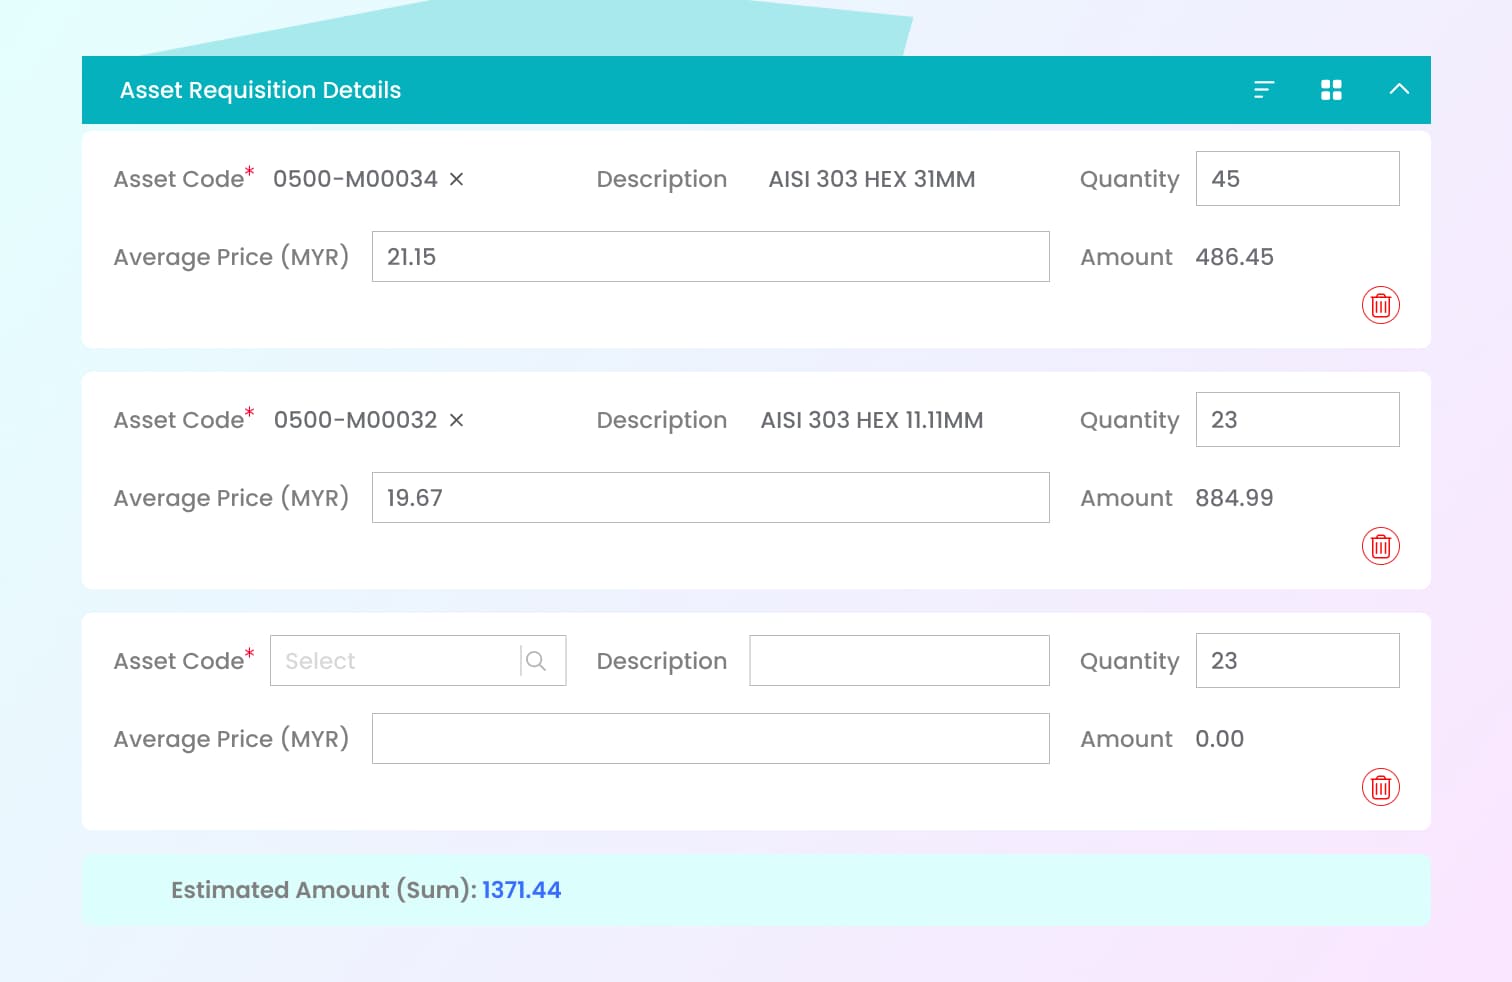
Task: Clear asset code 0500-M00032
Action: tap(456, 420)
